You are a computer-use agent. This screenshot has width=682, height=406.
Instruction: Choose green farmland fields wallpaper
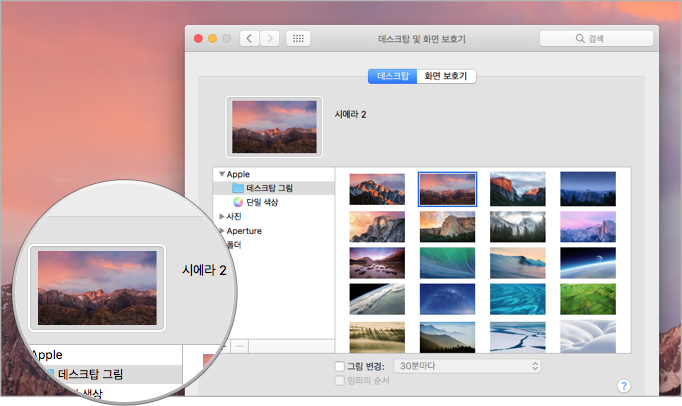point(588,299)
